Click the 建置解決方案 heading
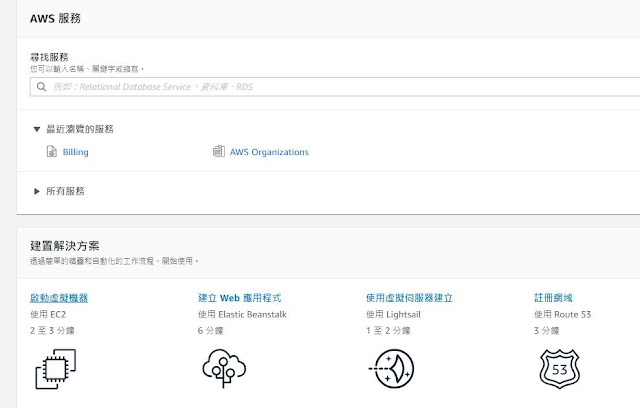This screenshot has height=408, width=640. pyautogui.click(x=64, y=246)
